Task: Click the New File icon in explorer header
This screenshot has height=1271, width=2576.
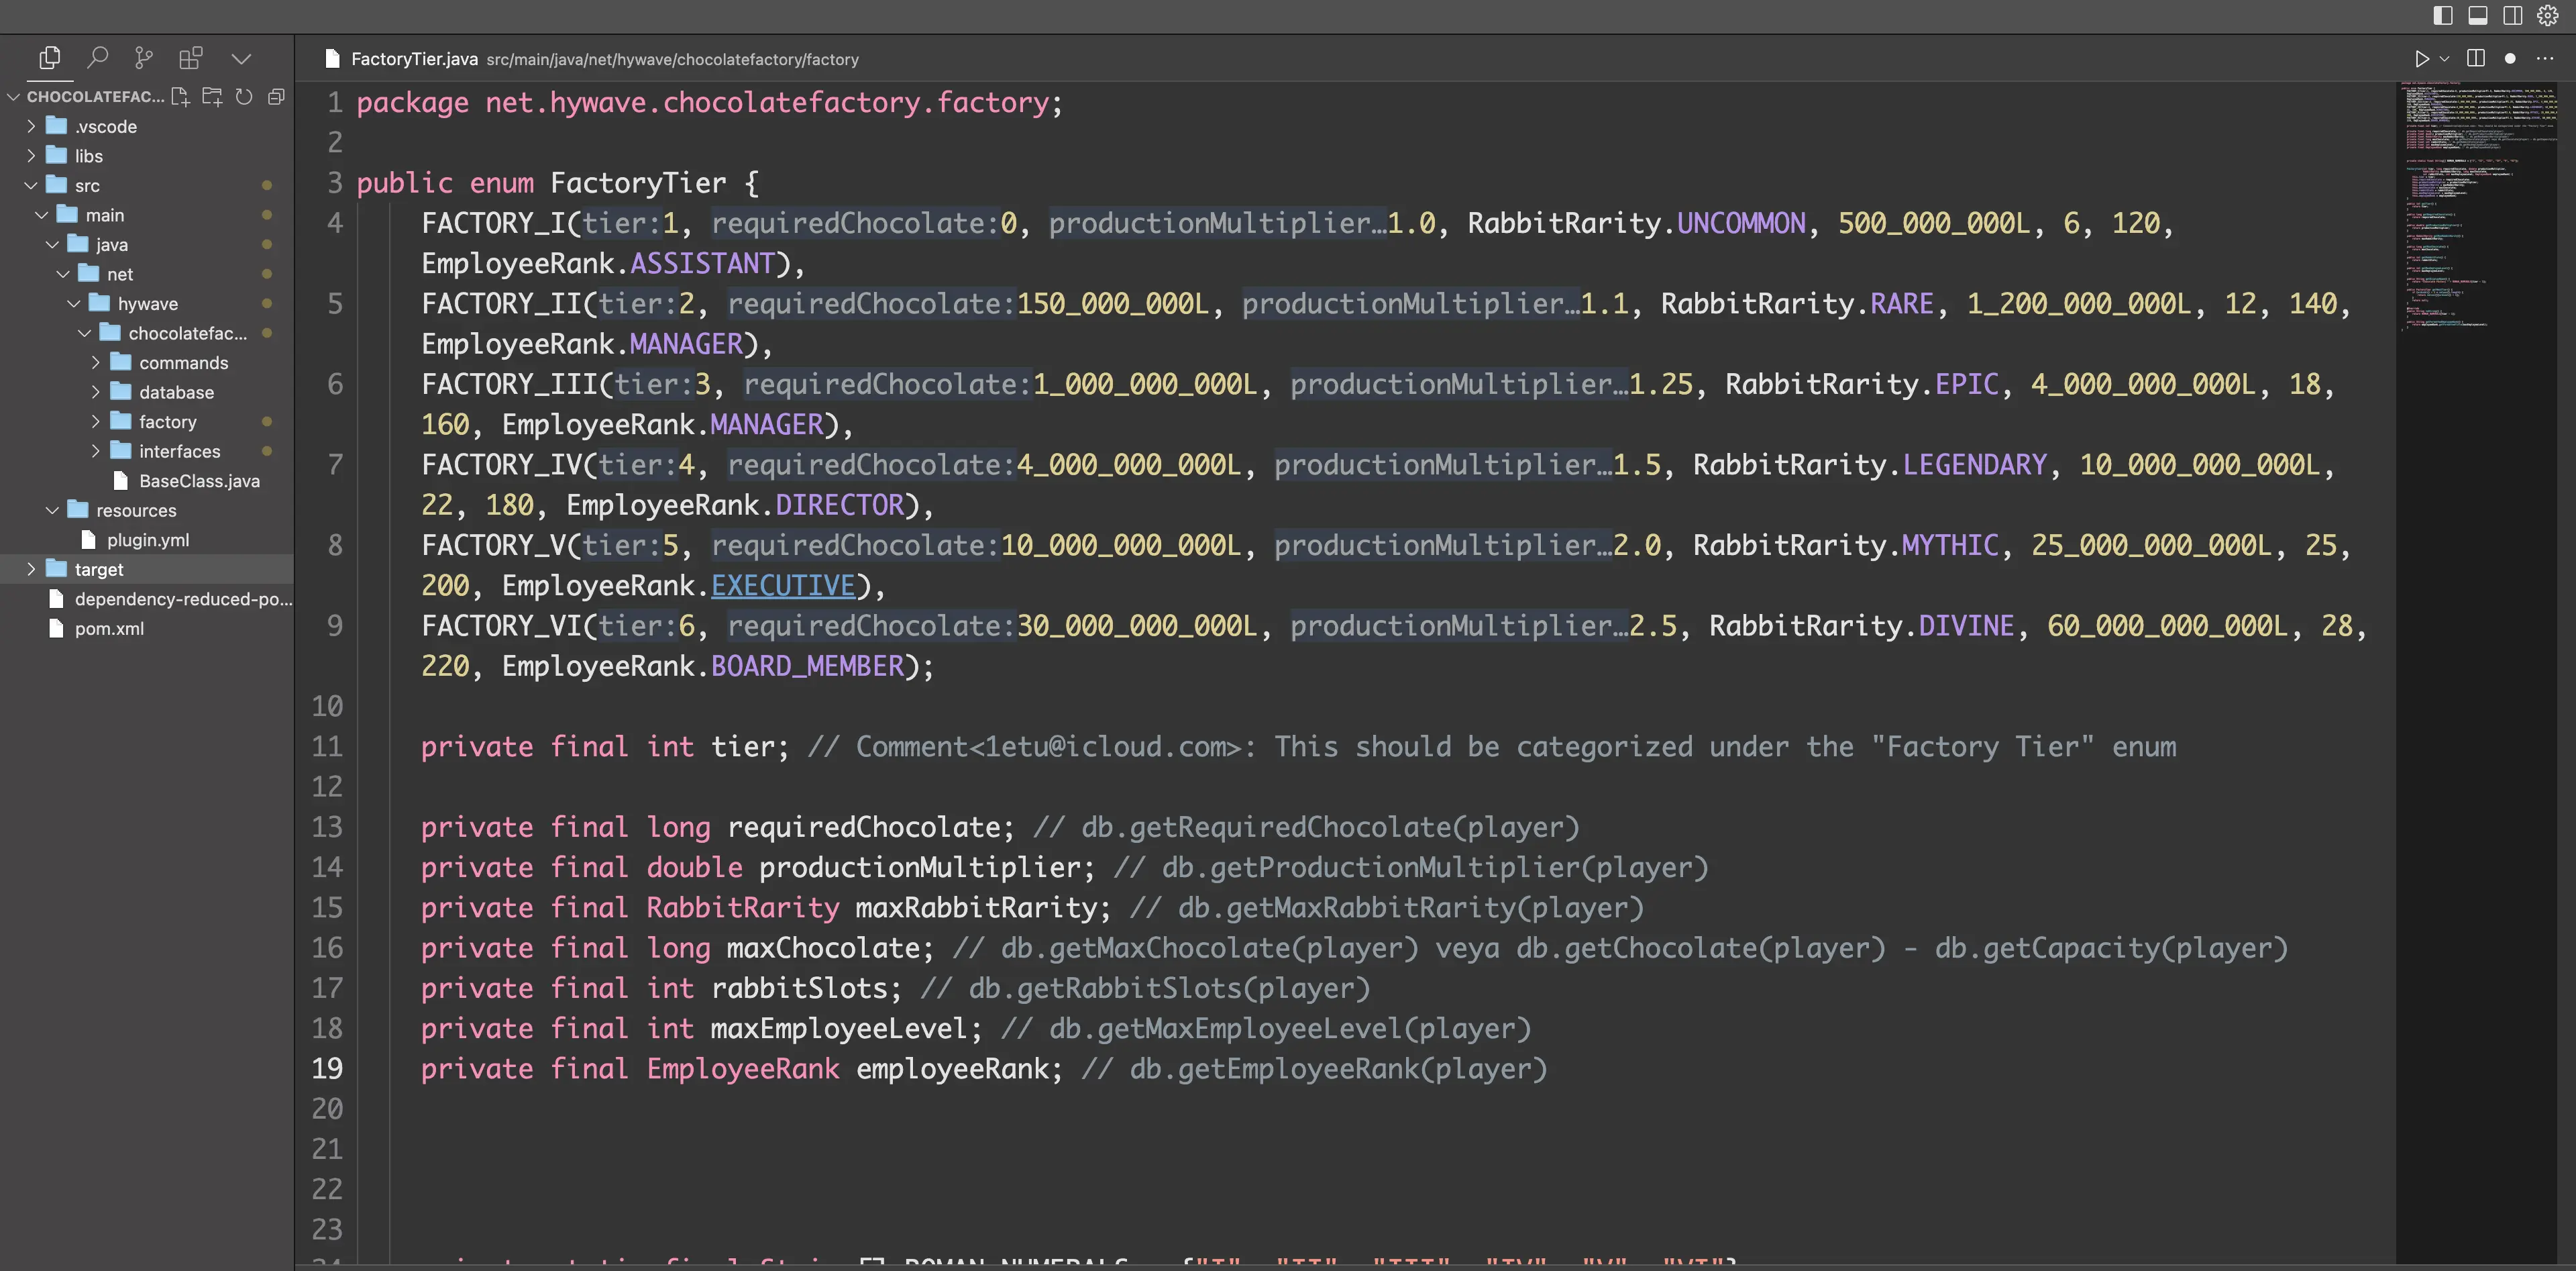Action: (x=180, y=96)
